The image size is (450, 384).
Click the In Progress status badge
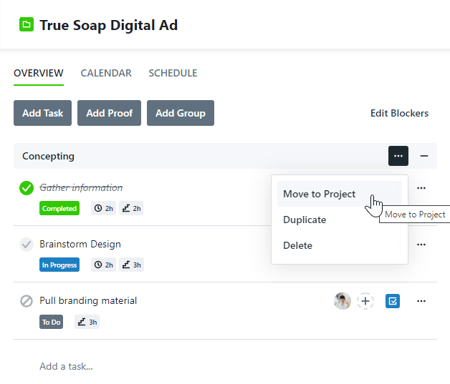point(59,265)
